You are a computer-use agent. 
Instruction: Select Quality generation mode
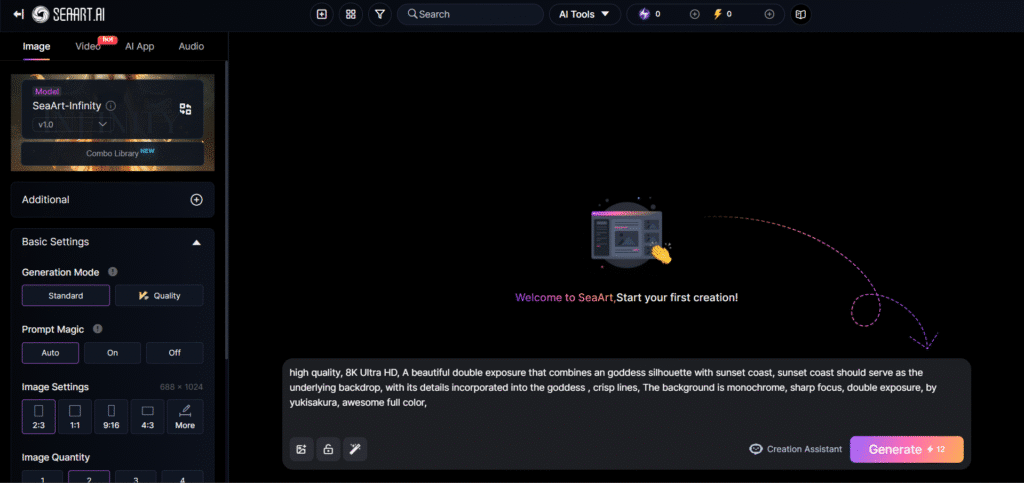coord(159,295)
